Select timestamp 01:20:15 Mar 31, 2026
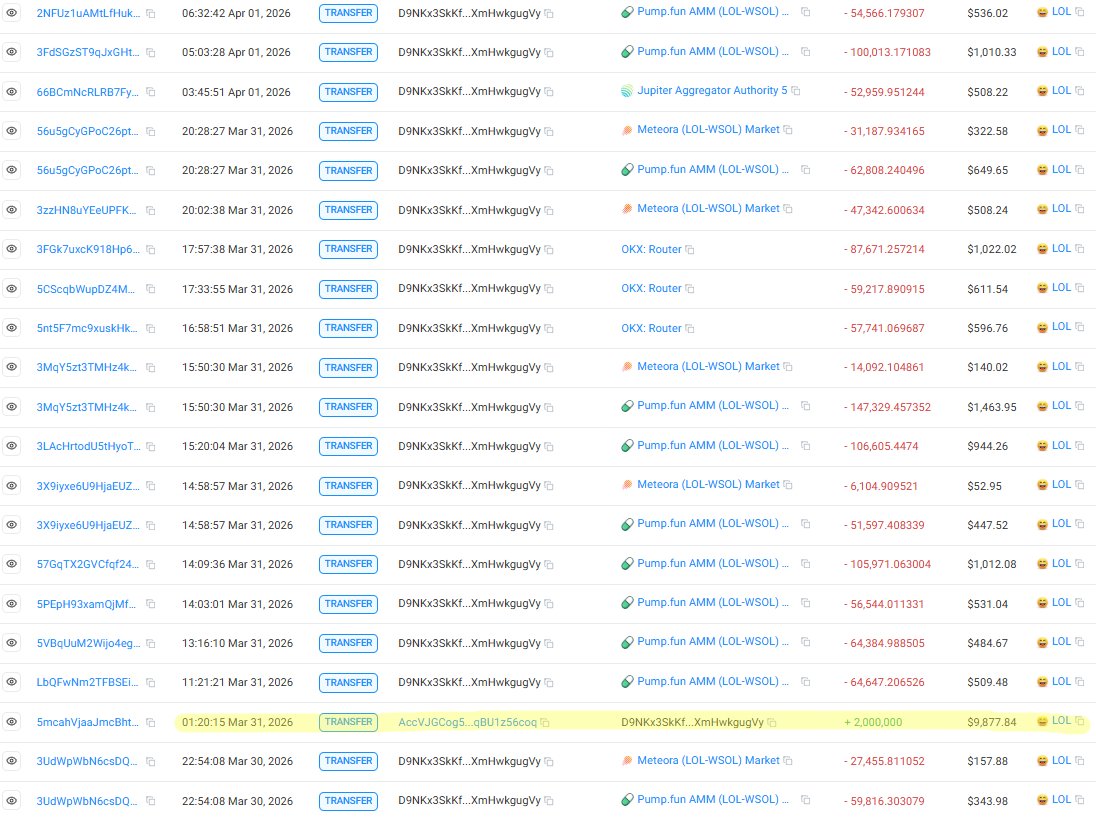Screen dimensions: 1096x818 237,722
